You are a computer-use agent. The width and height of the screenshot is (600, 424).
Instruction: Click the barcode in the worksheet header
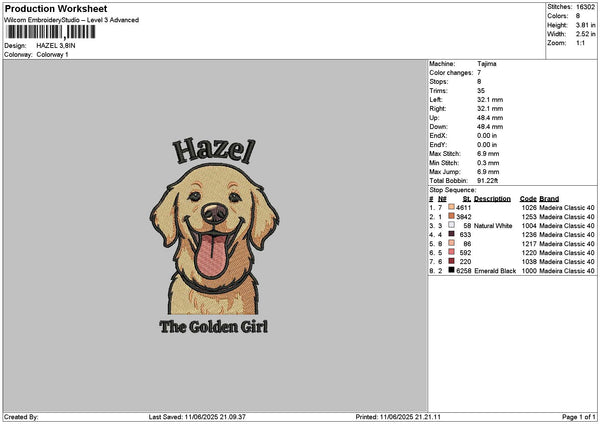51,32
